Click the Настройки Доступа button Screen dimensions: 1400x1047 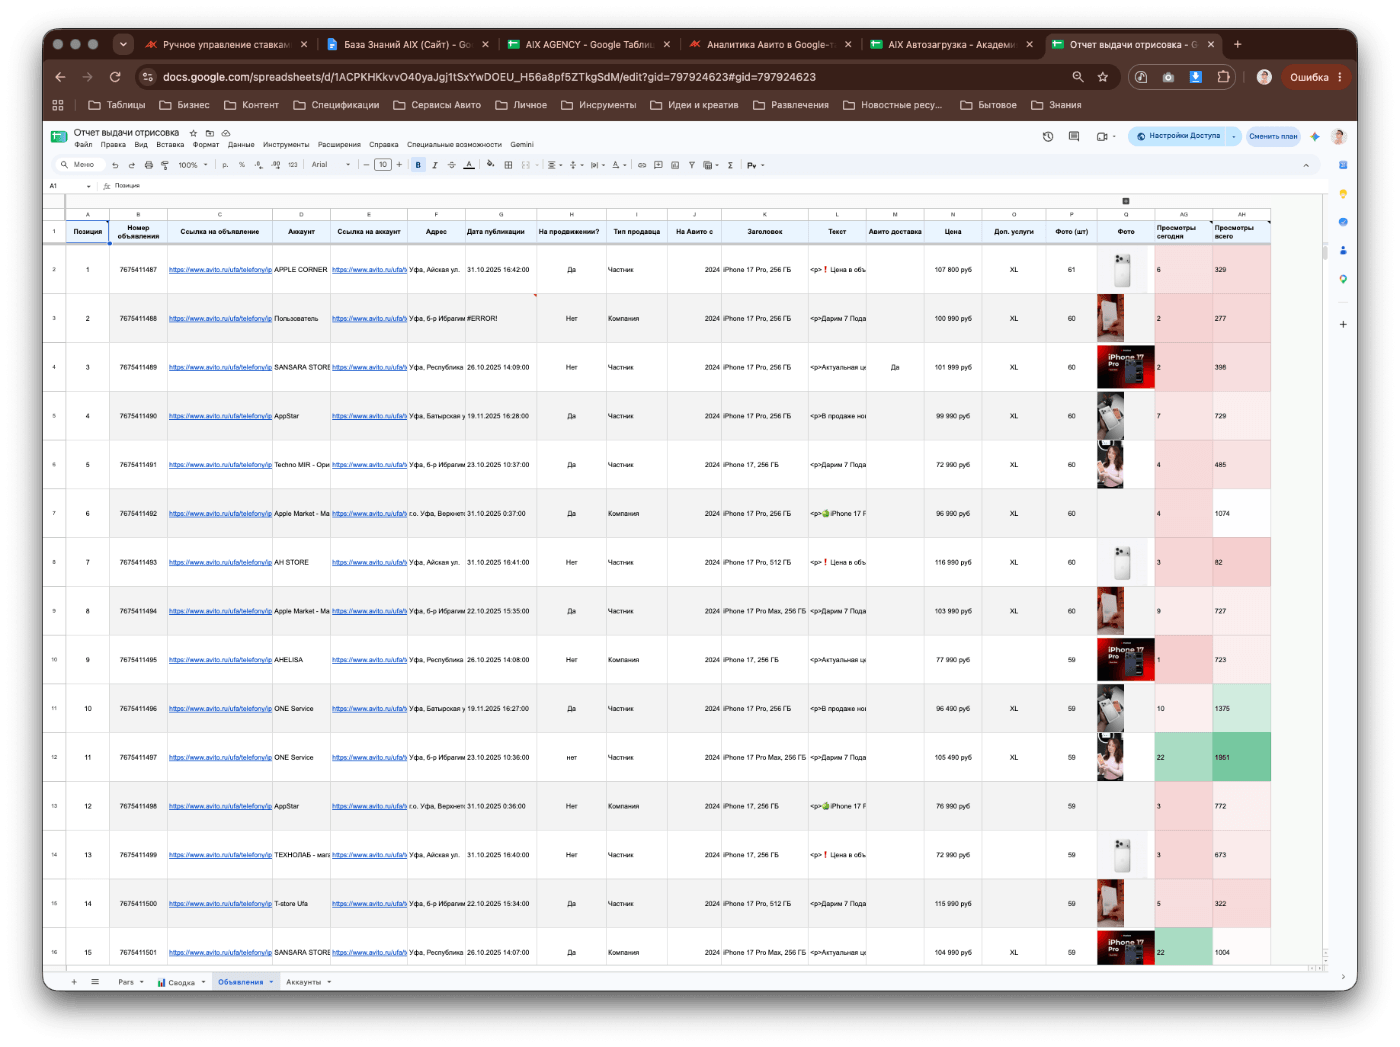[1178, 136]
